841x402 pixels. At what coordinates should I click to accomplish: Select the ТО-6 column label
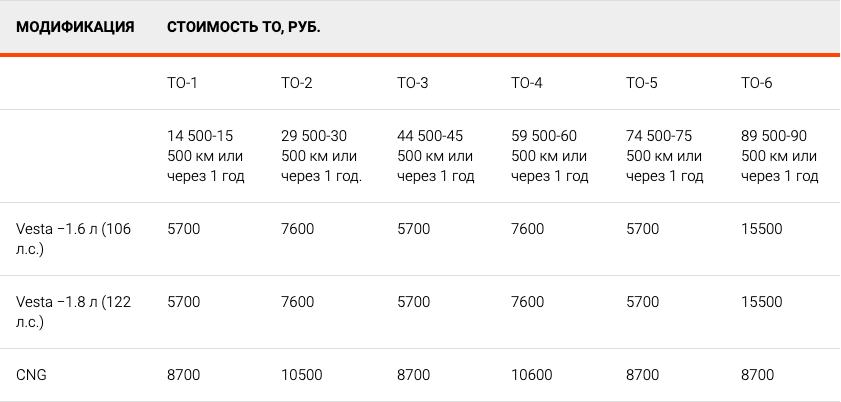click(757, 83)
